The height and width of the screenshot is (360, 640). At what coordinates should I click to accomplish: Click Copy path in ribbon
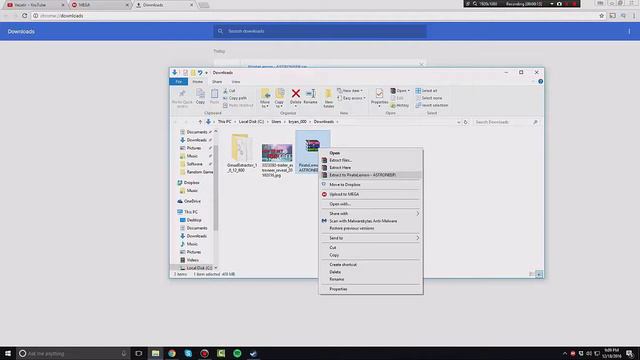pyautogui.click(x=235, y=98)
